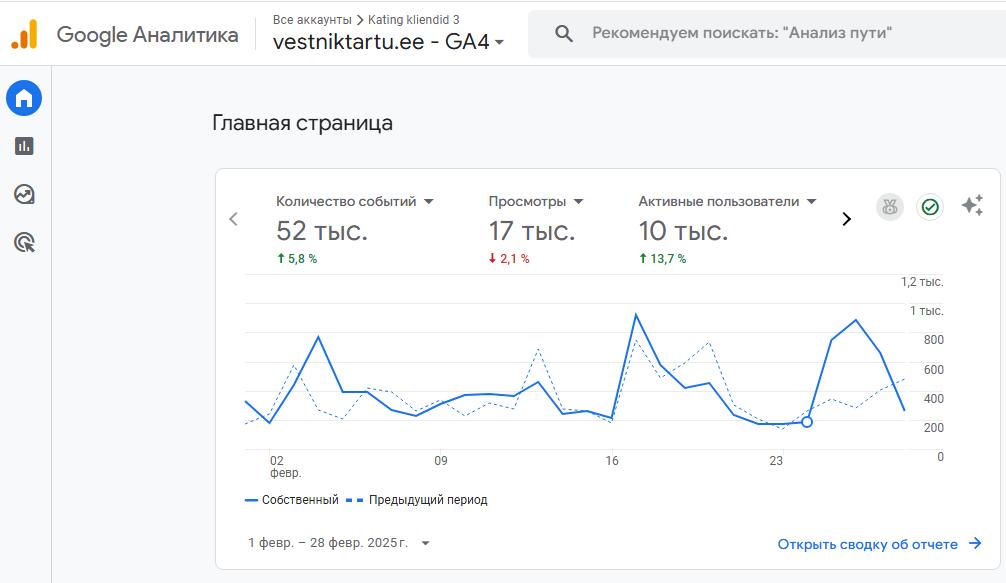Go to previous metrics with left chevron
This screenshot has width=1006, height=583.
[234, 219]
